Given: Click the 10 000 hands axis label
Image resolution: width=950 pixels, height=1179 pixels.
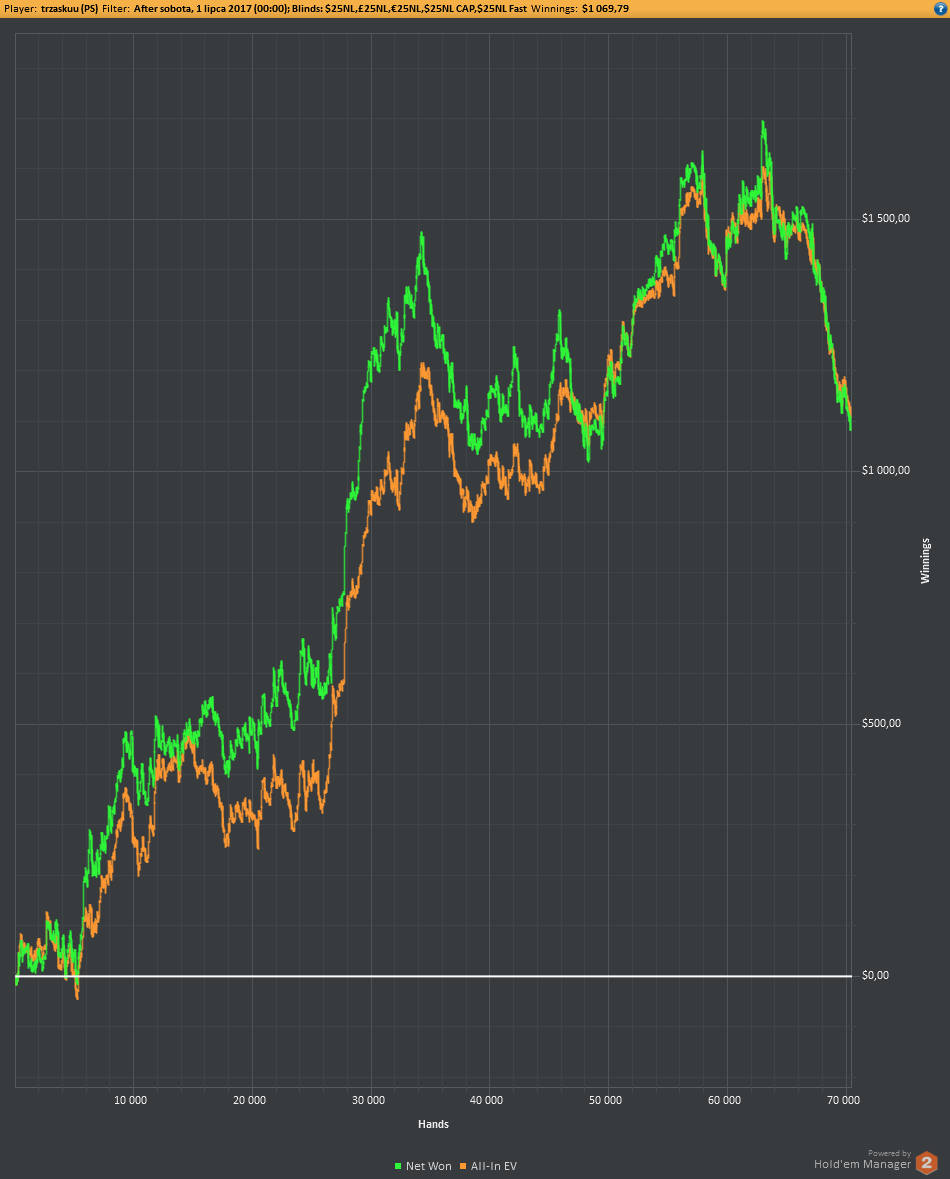Looking at the screenshot, I should coord(131,1100).
